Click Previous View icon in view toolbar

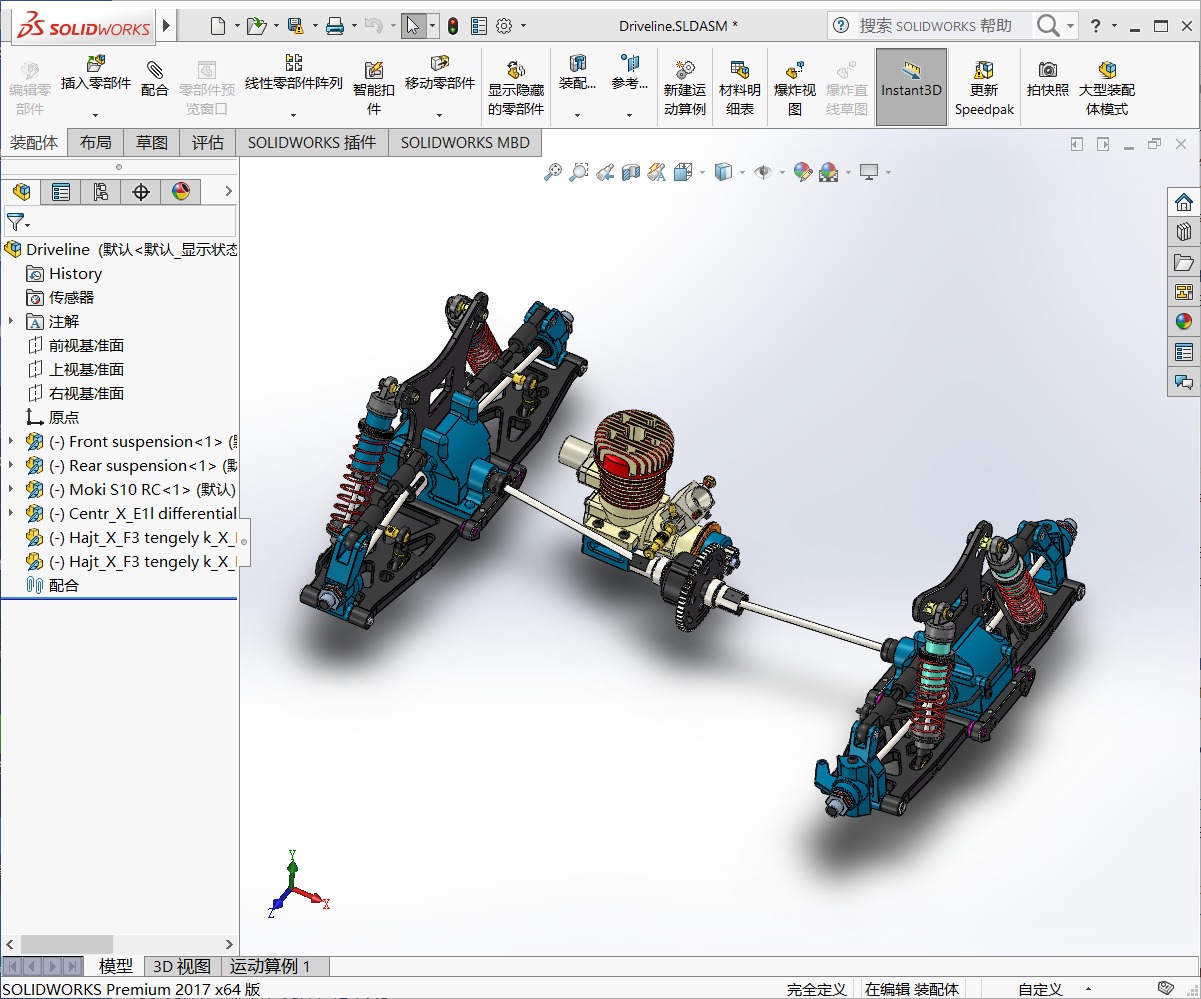[x=604, y=172]
